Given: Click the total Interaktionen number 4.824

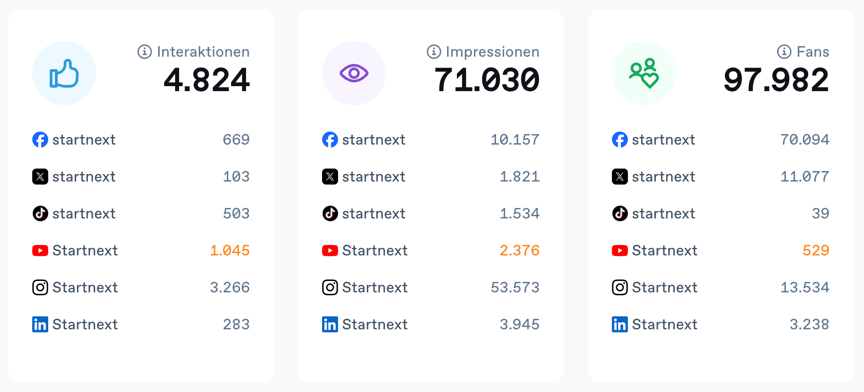Looking at the screenshot, I should point(207,80).
